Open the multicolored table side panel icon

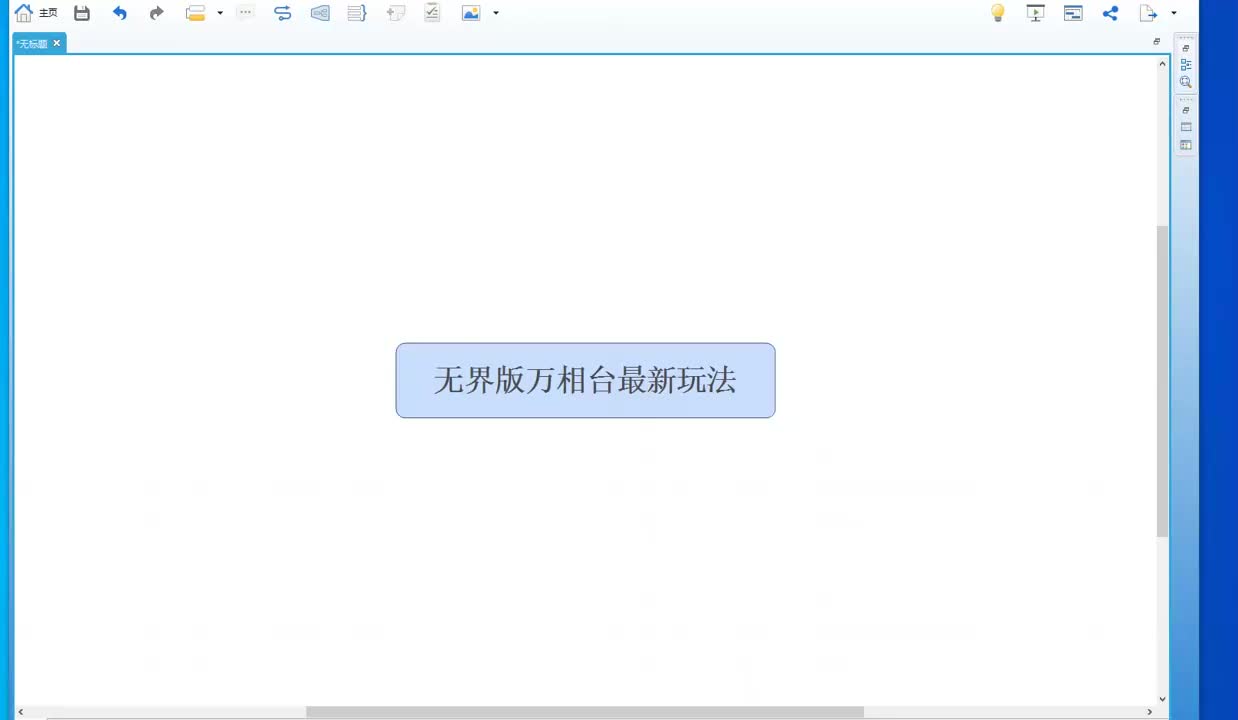click(x=1186, y=145)
